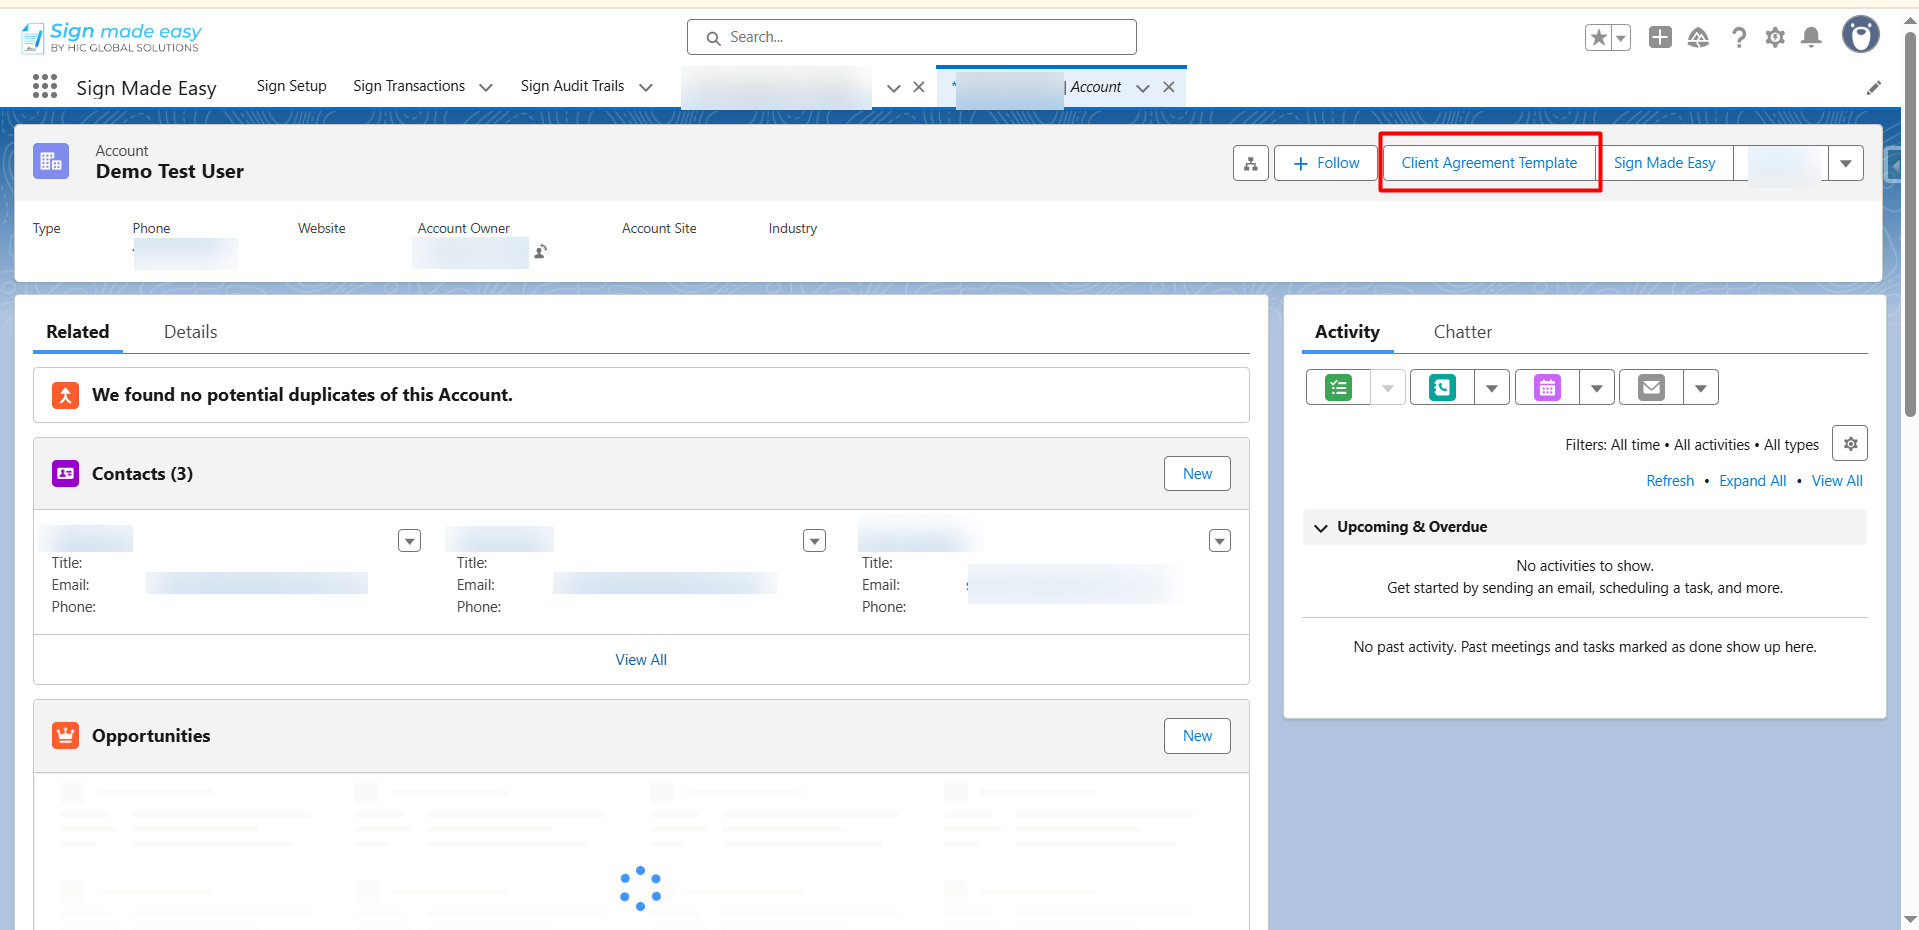The height and width of the screenshot is (930, 1919).
Task: Open the user profile avatar
Action: pyautogui.click(x=1861, y=35)
